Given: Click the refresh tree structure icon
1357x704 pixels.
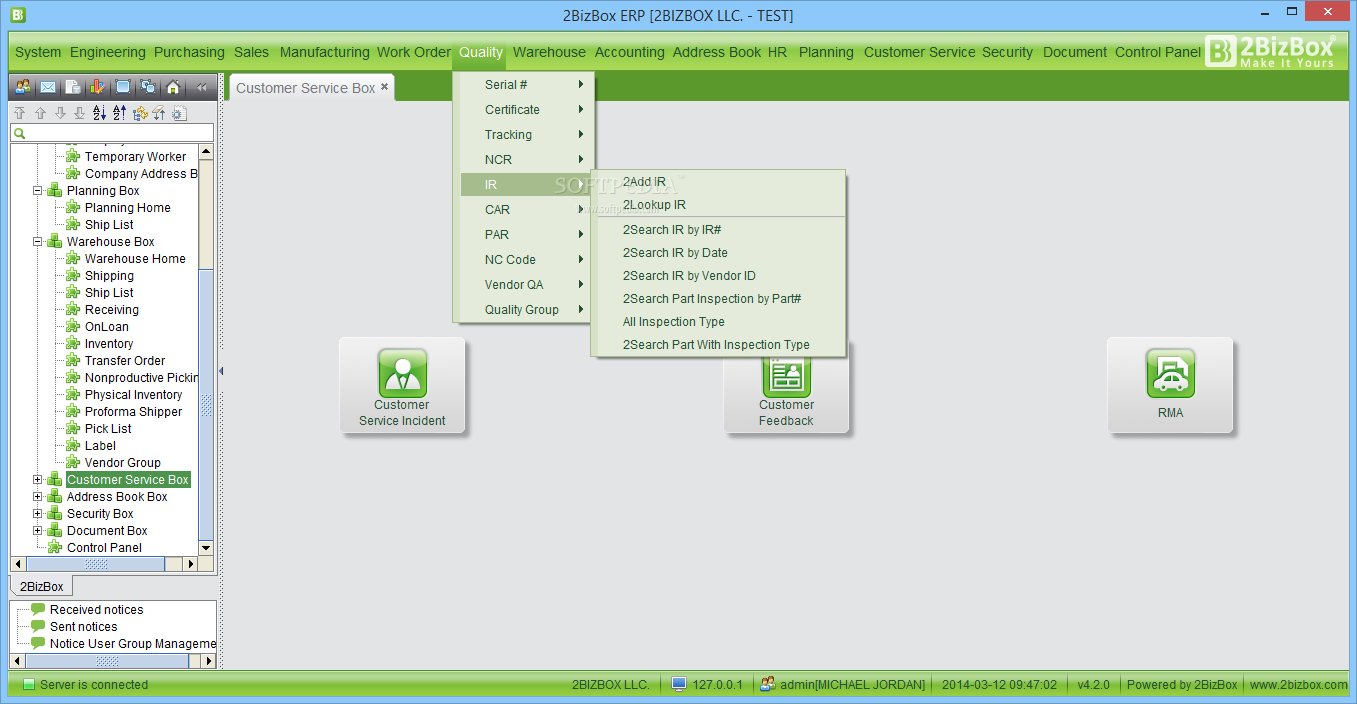Looking at the screenshot, I should click(139, 113).
